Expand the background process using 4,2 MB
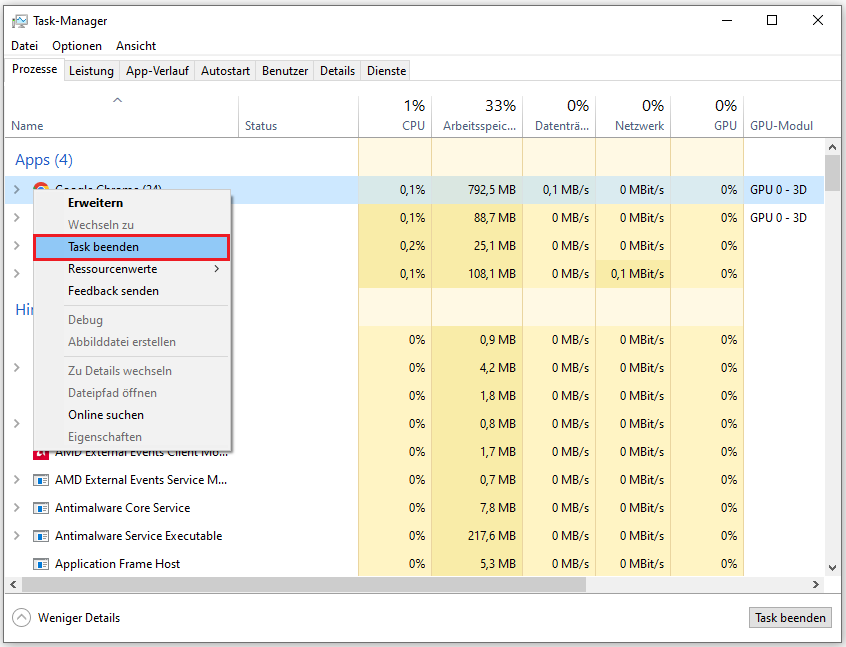The width and height of the screenshot is (846, 647). [x=17, y=367]
